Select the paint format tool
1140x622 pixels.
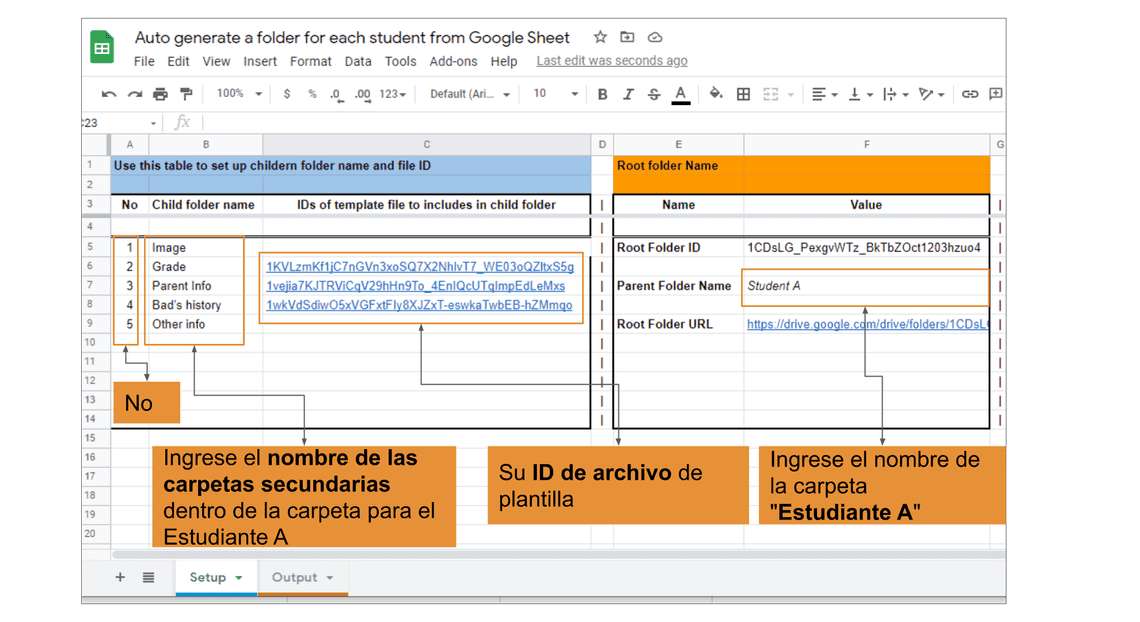click(x=186, y=94)
